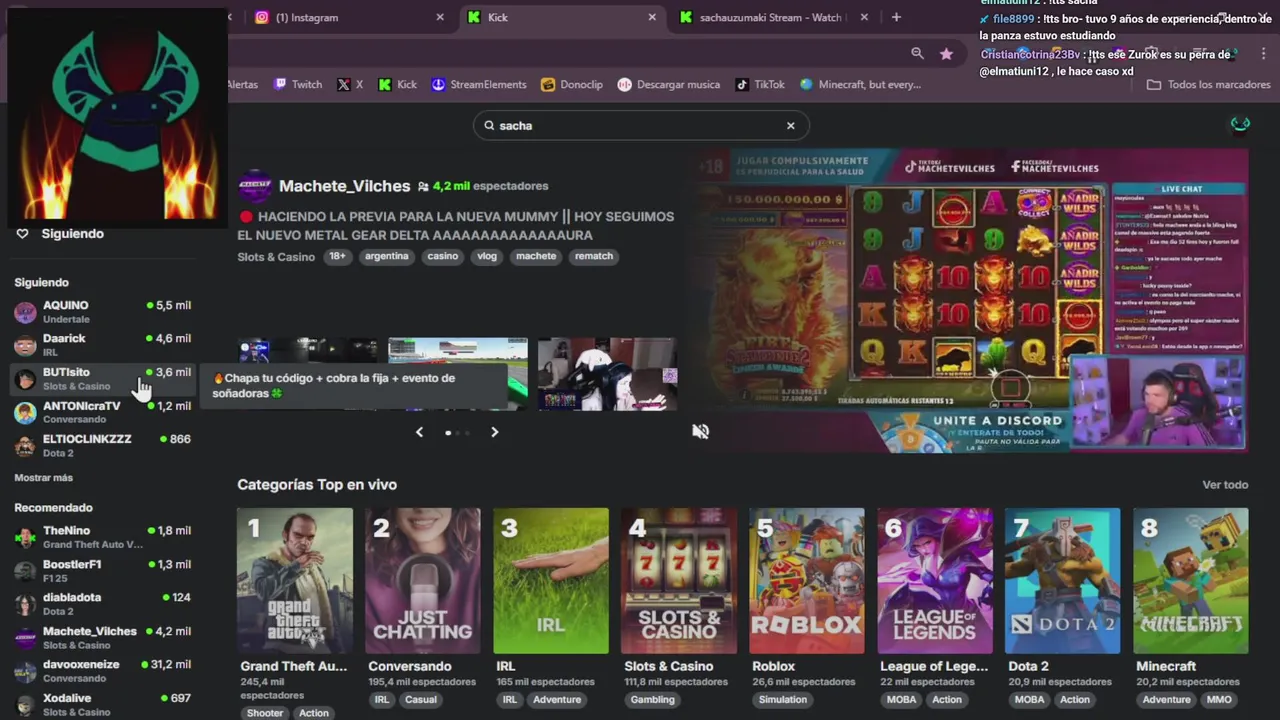Select the 18+ tag

click(x=337, y=256)
